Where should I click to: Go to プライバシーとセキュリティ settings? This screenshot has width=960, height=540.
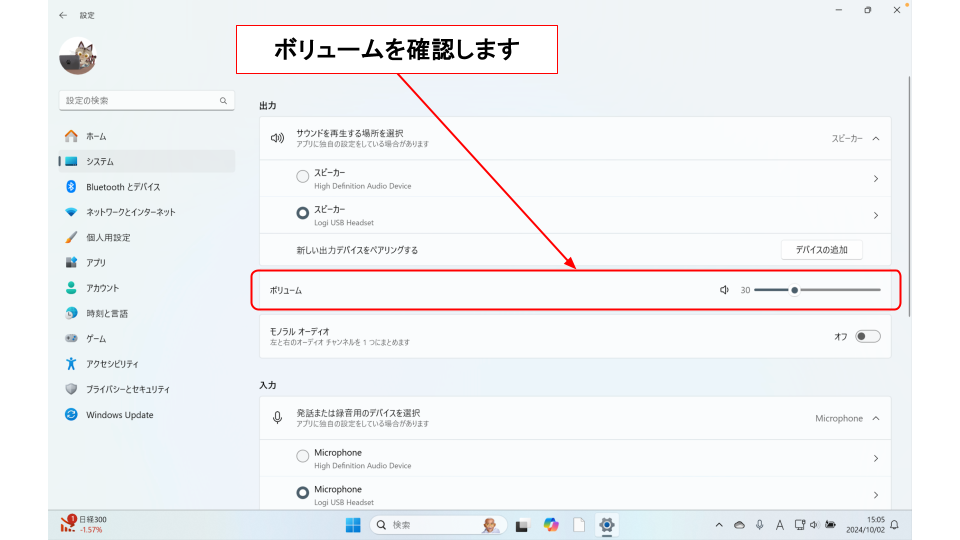click(127, 389)
